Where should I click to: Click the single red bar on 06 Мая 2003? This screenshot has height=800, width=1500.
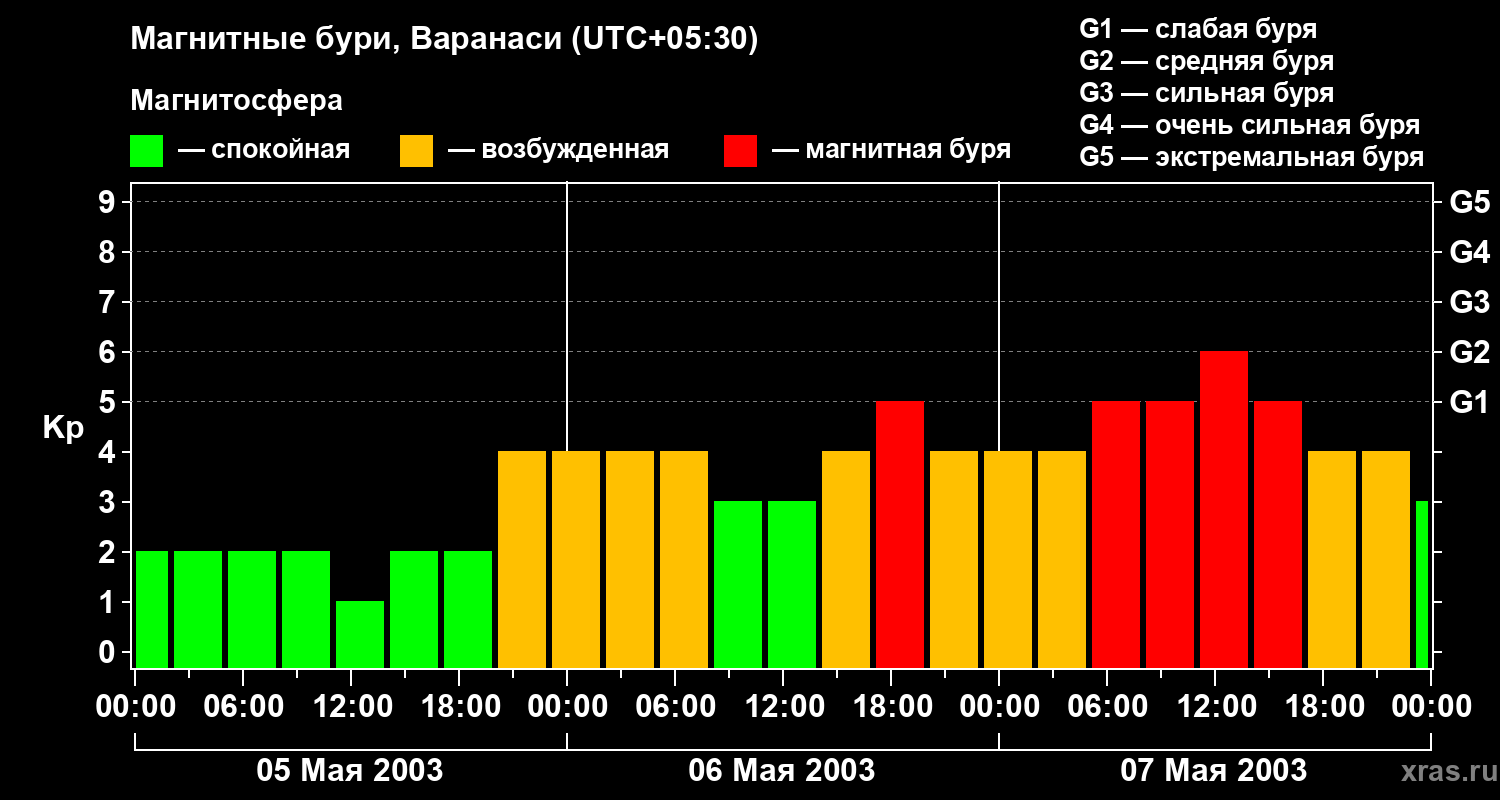click(x=900, y=535)
